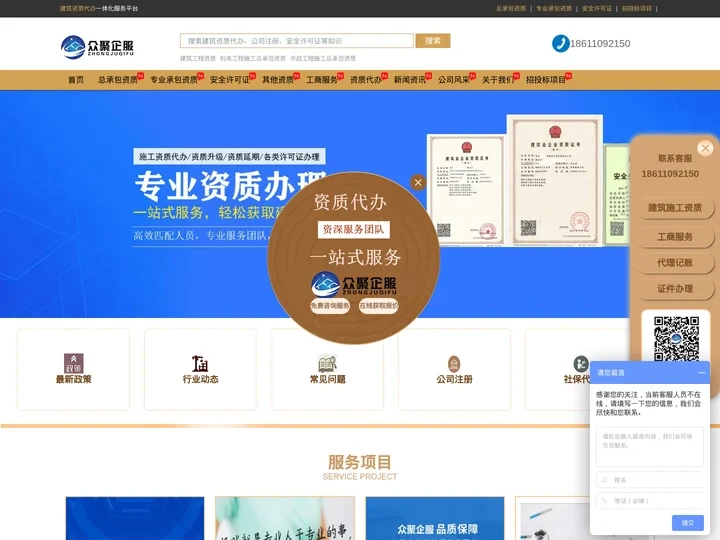
Task: Click 专业承包资质 link in top bar
Action: coord(554,8)
